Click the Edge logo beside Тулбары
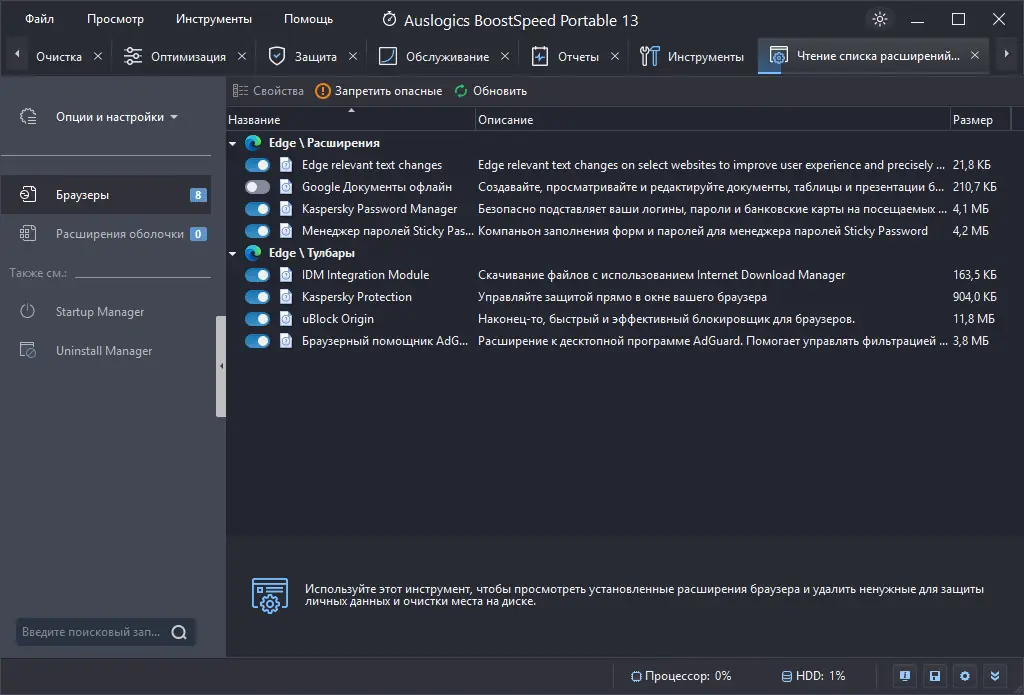1024x695 pixels. (253, 252)
